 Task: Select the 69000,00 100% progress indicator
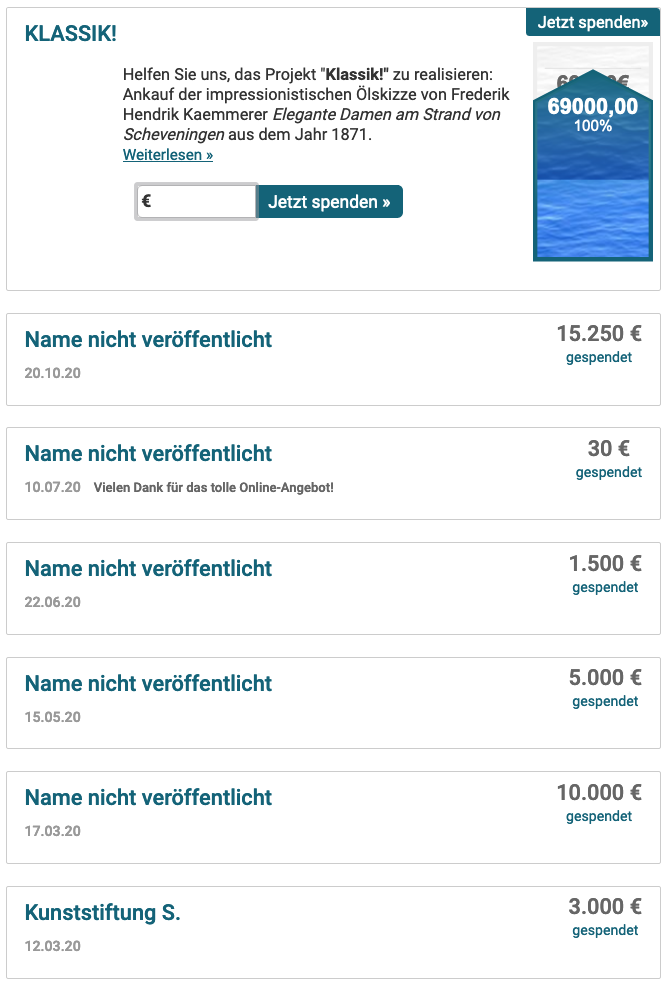593,114
